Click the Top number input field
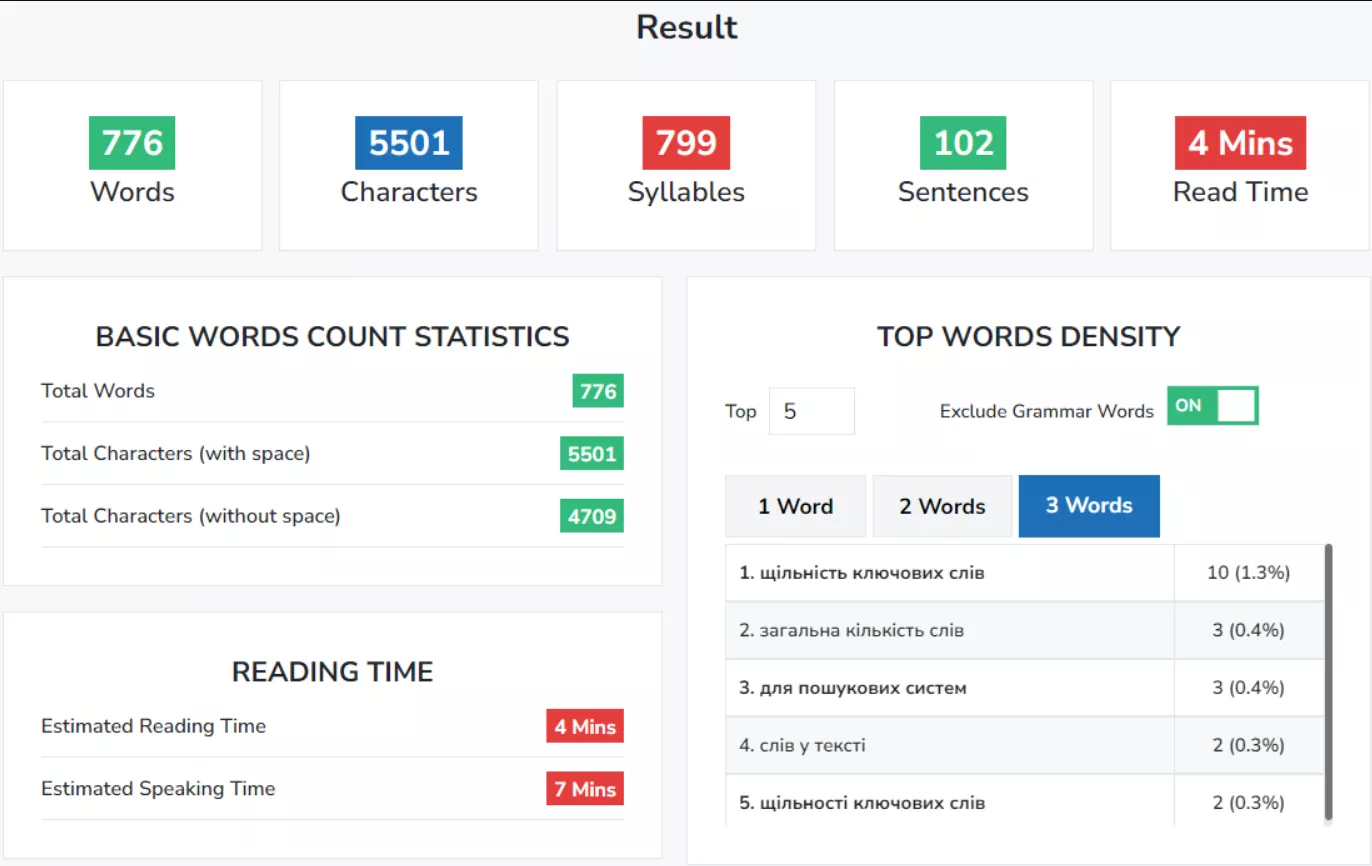This screenshot has width=1372, height=866. pos(811,411)
